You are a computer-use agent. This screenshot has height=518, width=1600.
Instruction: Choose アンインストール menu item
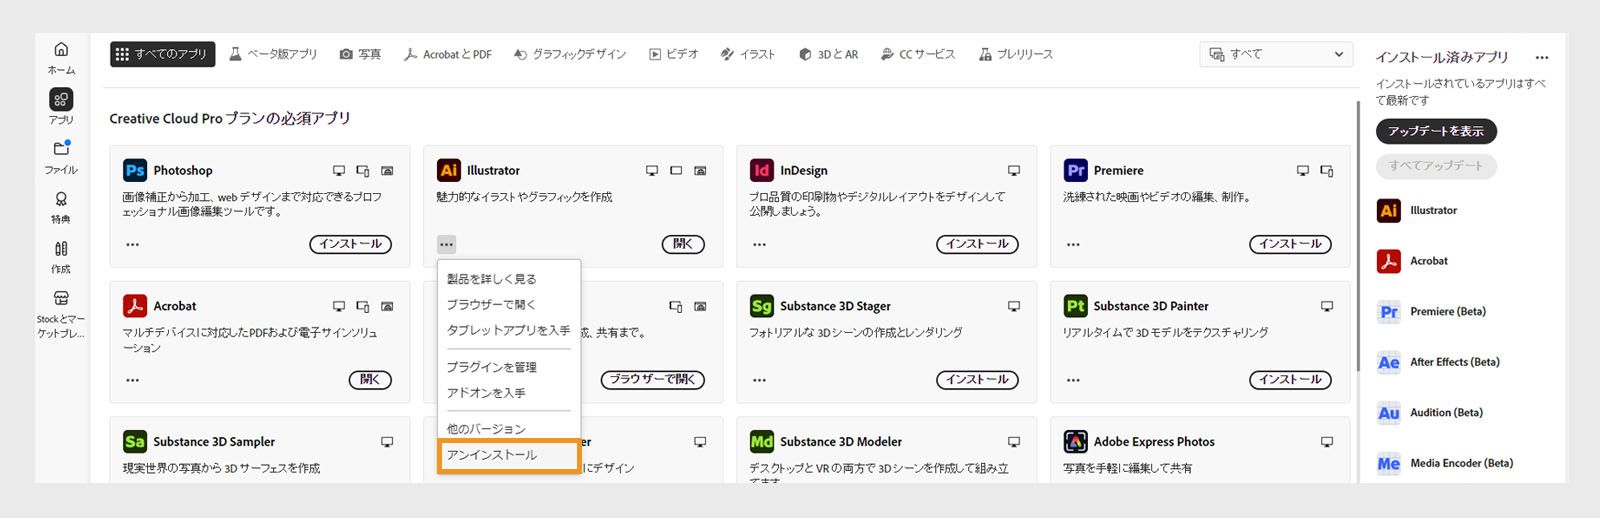click(x=508, y=455)
